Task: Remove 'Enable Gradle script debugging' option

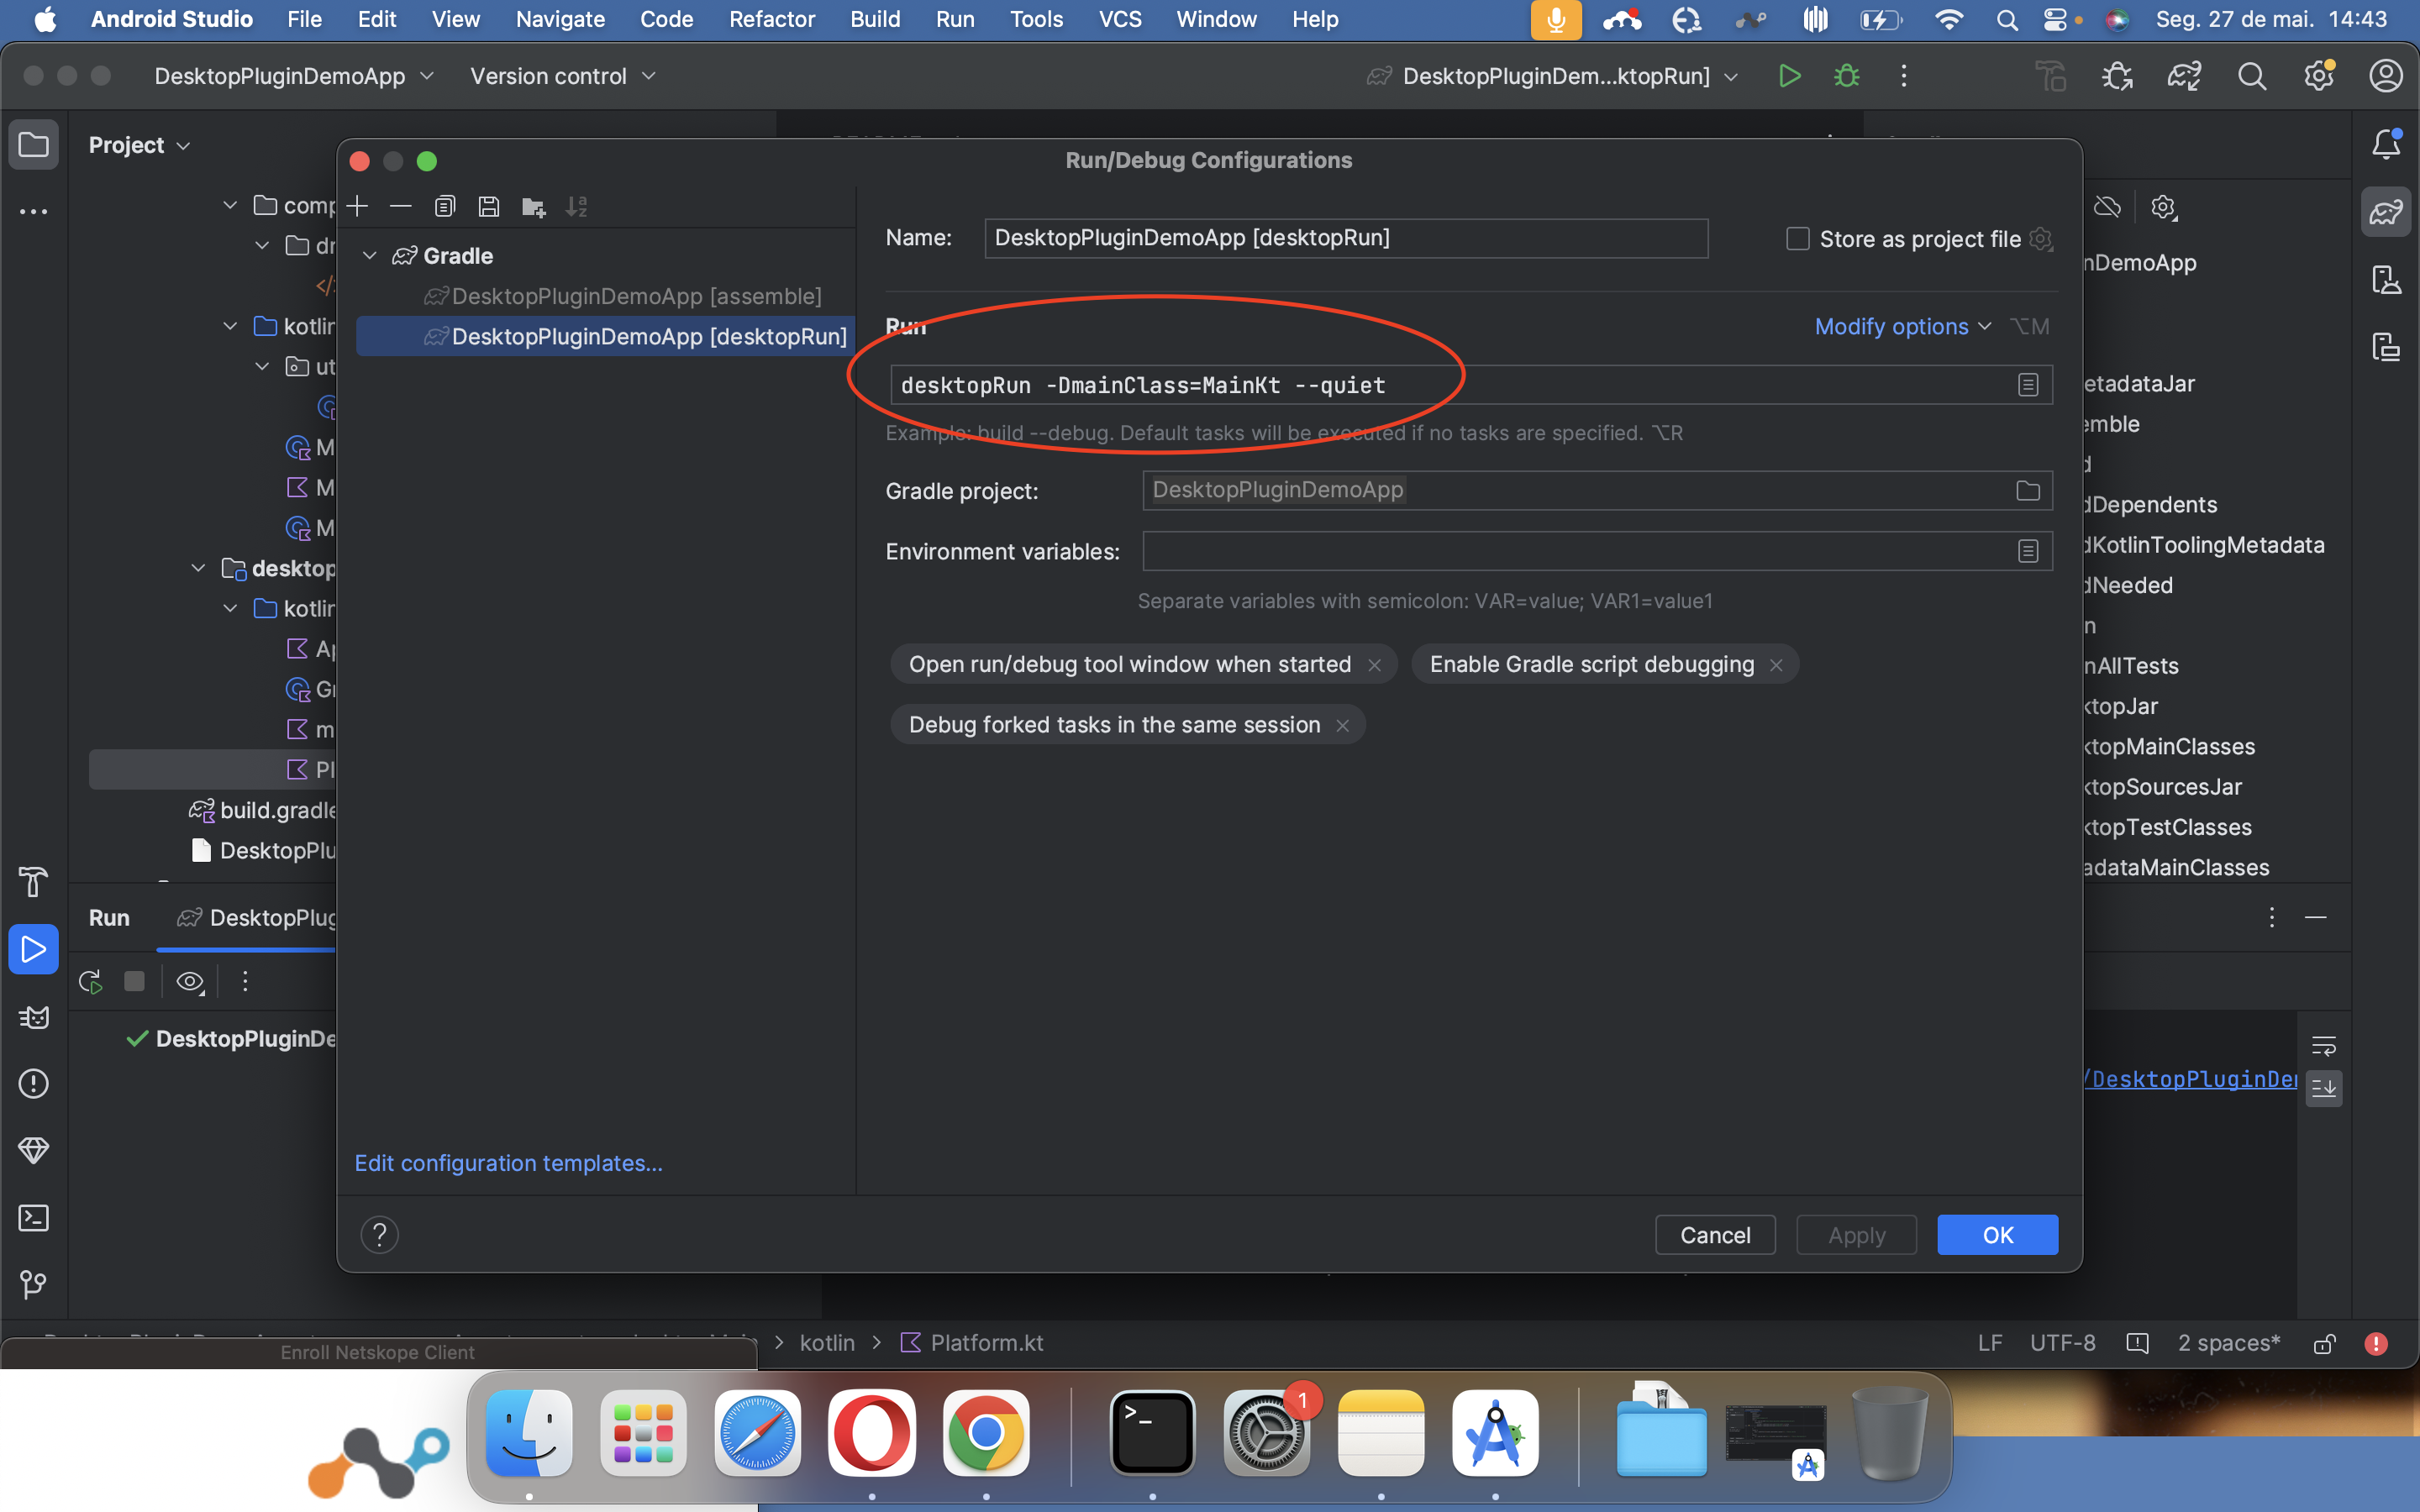Action: pyautogui.click(x=1776, y=665)
